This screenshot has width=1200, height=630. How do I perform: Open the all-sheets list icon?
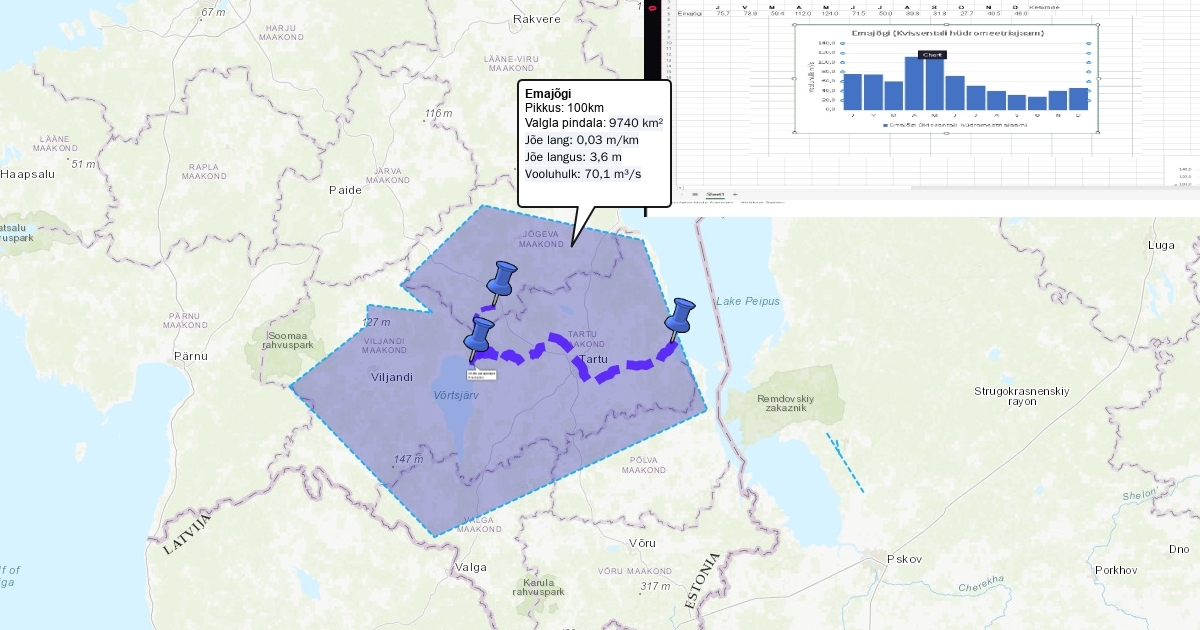(695, 193)
